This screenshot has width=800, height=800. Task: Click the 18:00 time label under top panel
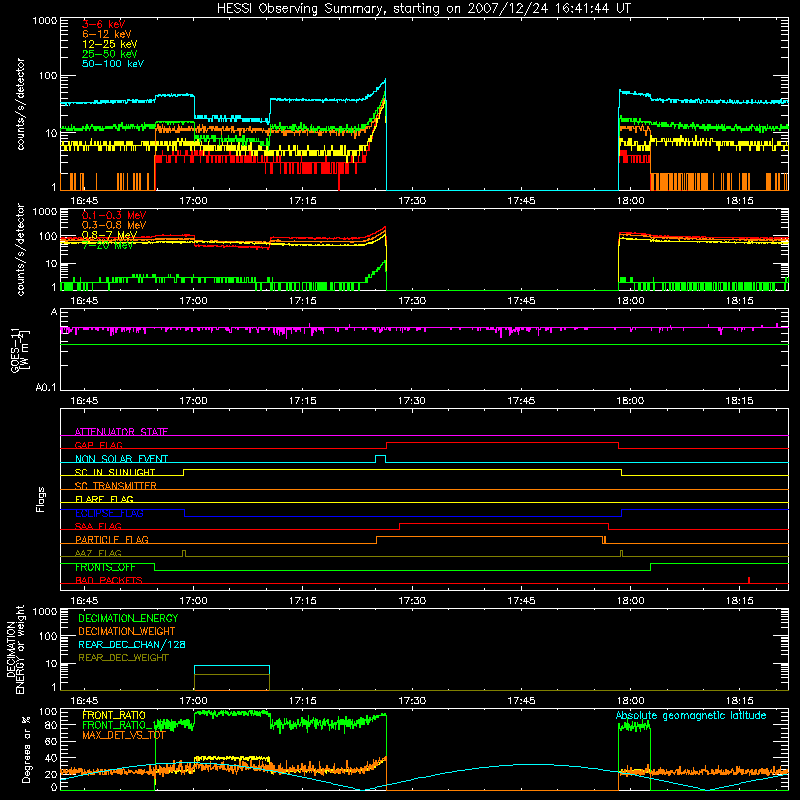630,201
